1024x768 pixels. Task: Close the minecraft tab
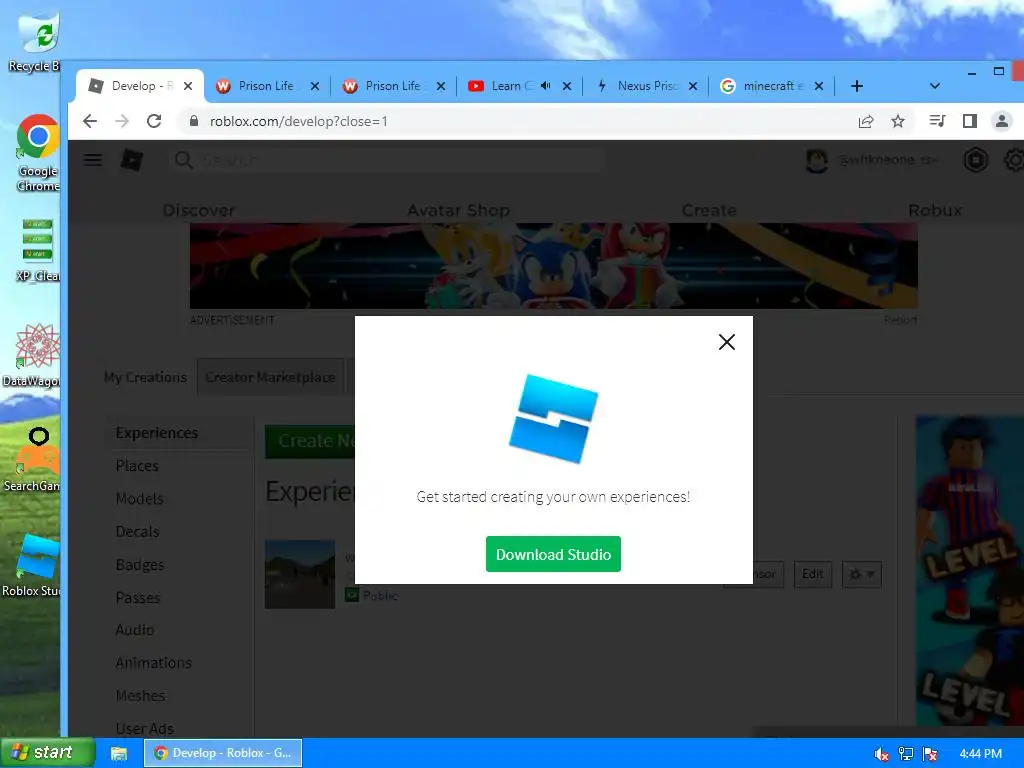819,86
